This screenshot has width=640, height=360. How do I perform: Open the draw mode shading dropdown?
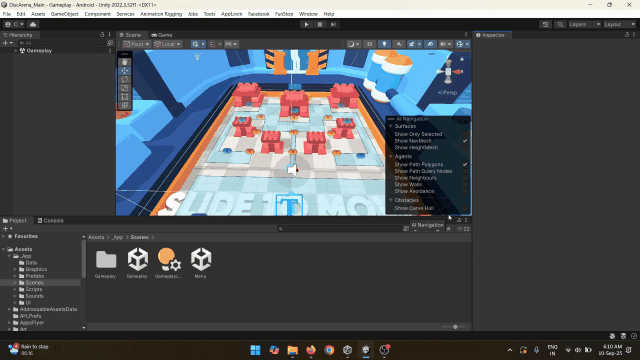(x=353, y=44)
